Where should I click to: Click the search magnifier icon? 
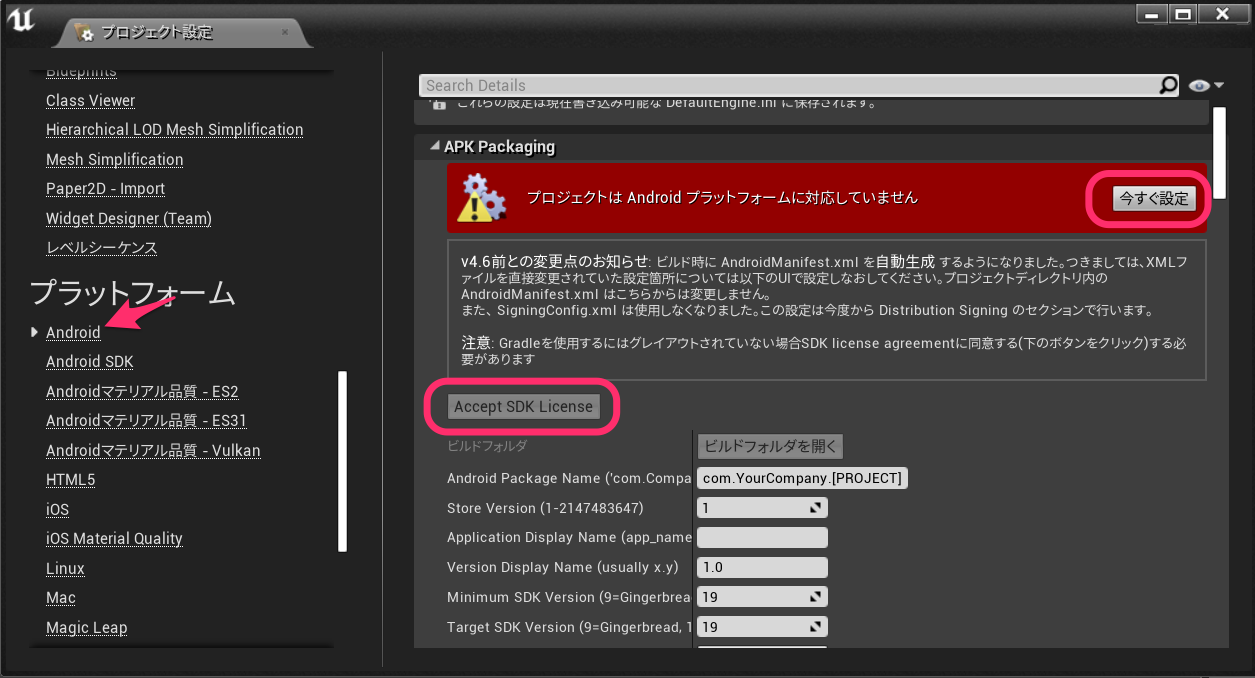tap(1168, 86)
